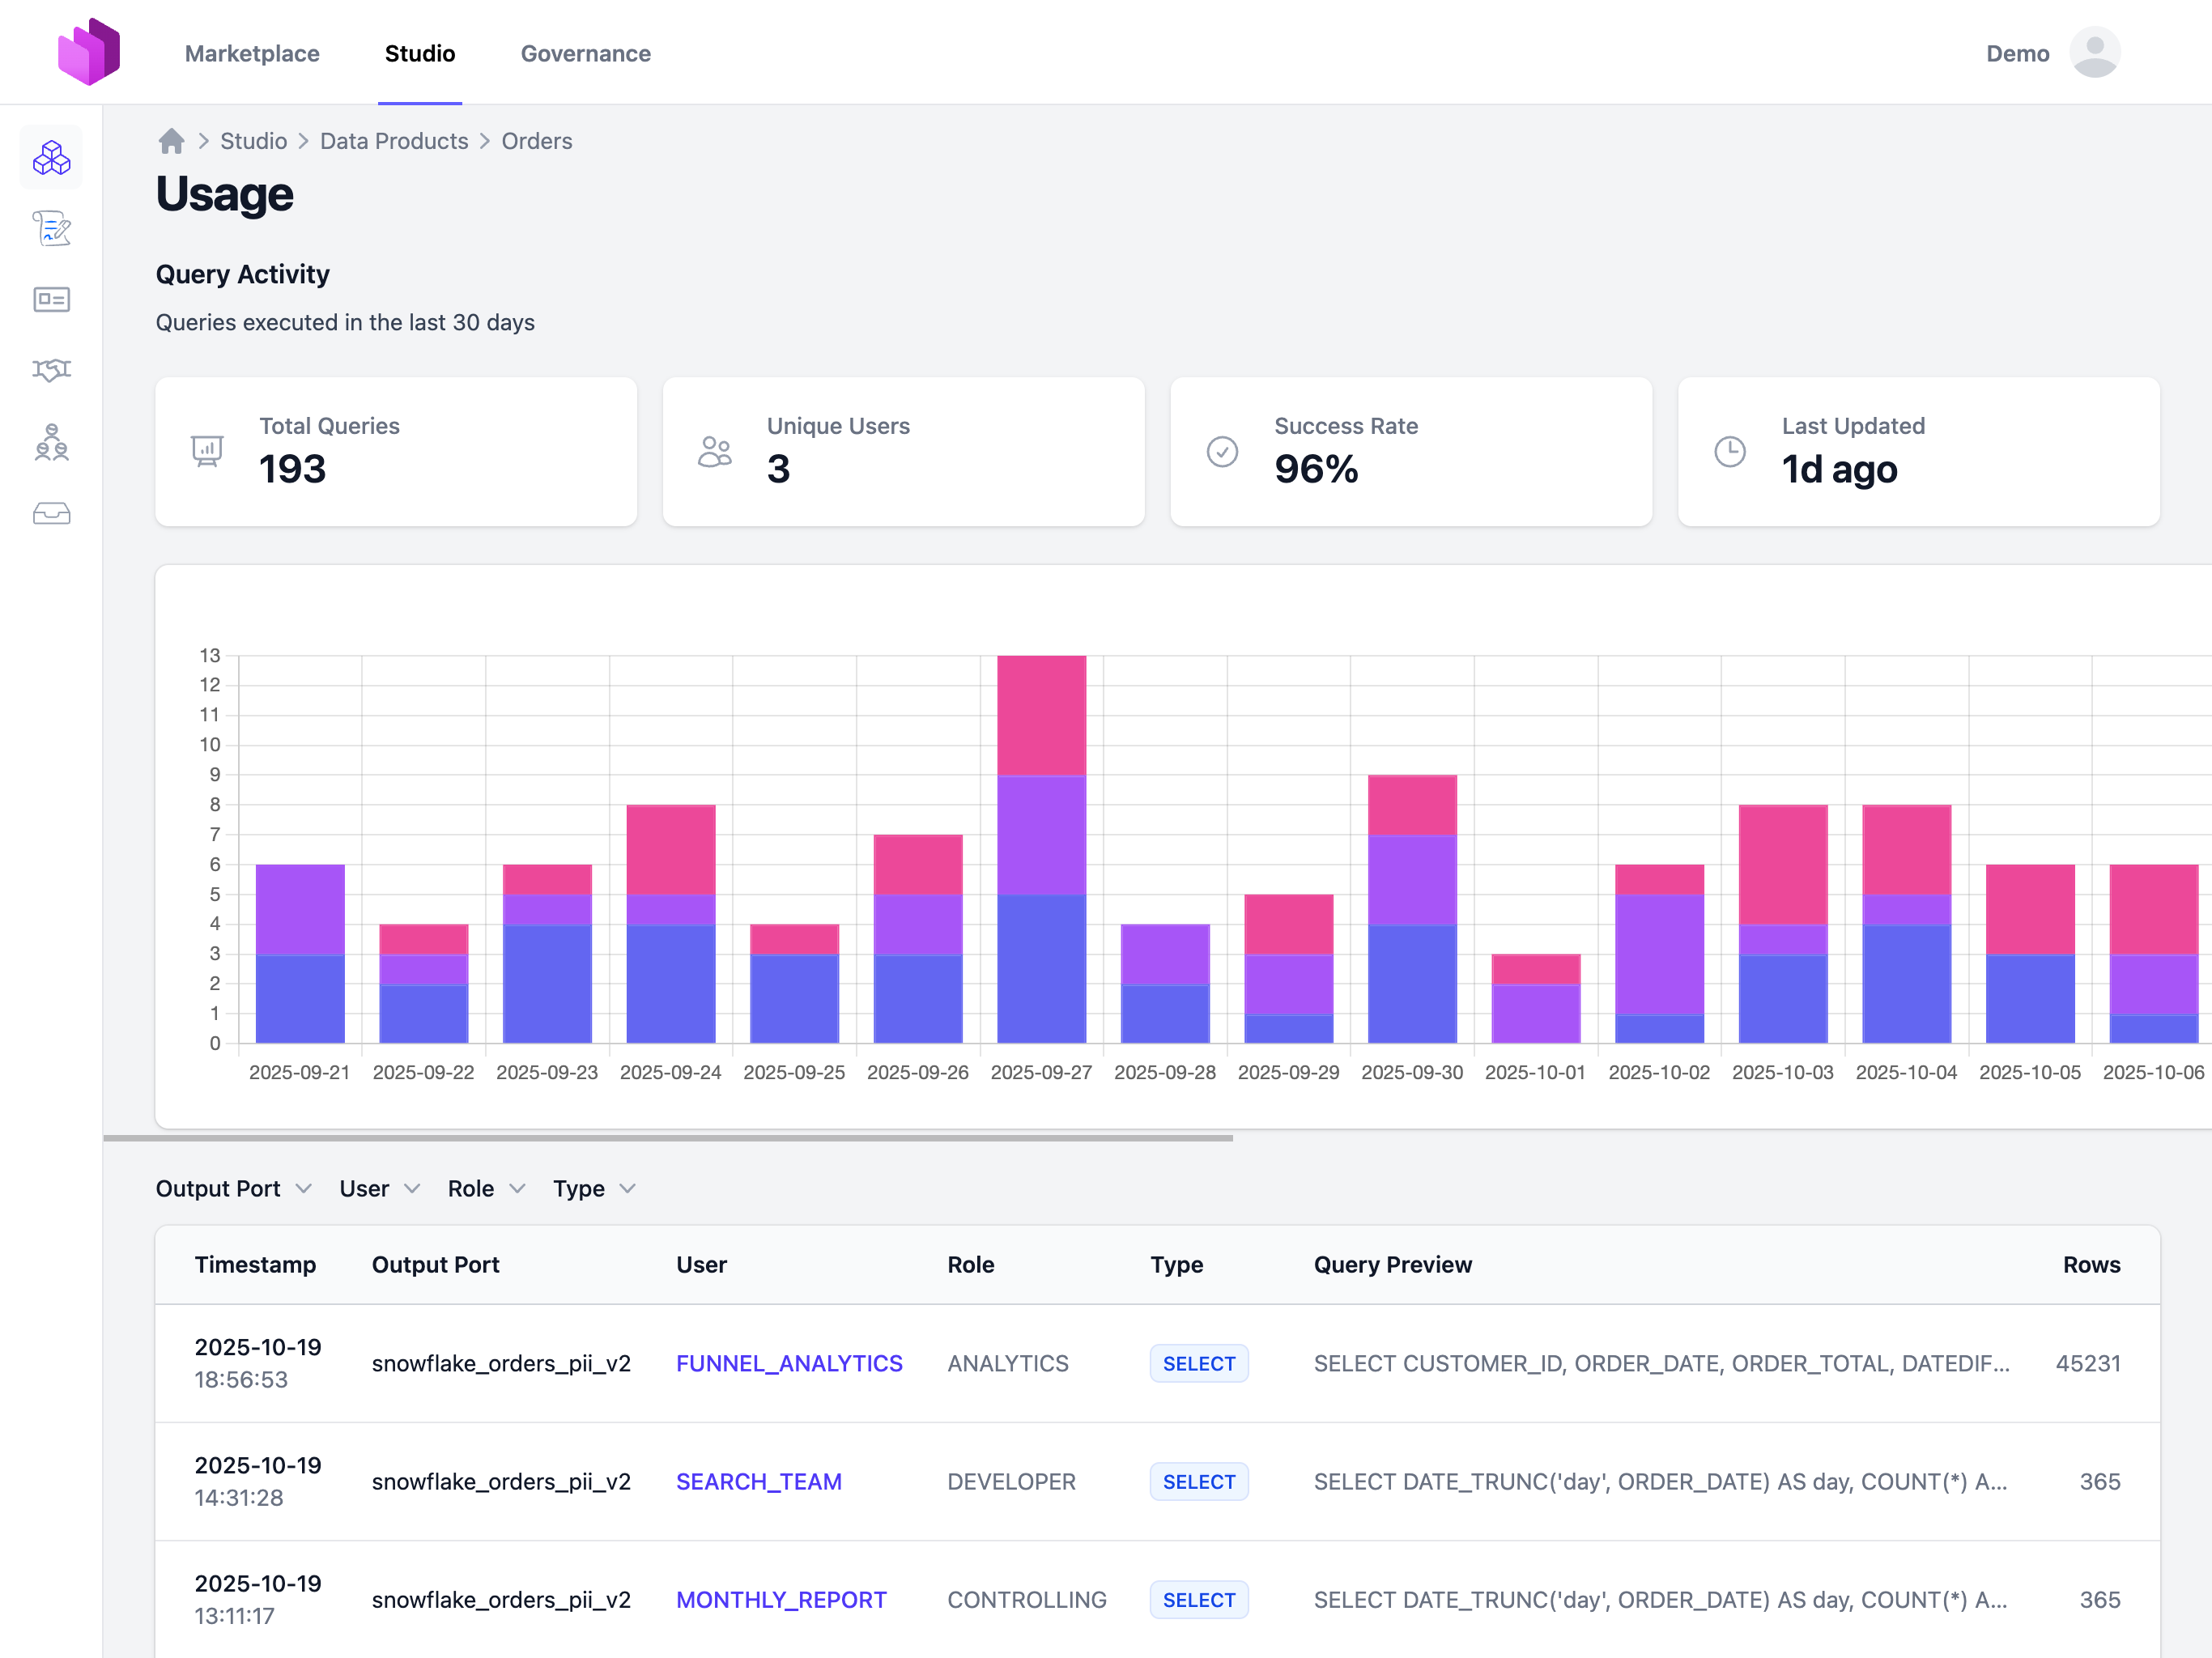Open the data products cubes sidebar icon
Image resolution: width=2212 pixels, height=1658 pixels.
click(x=51, y=157)
